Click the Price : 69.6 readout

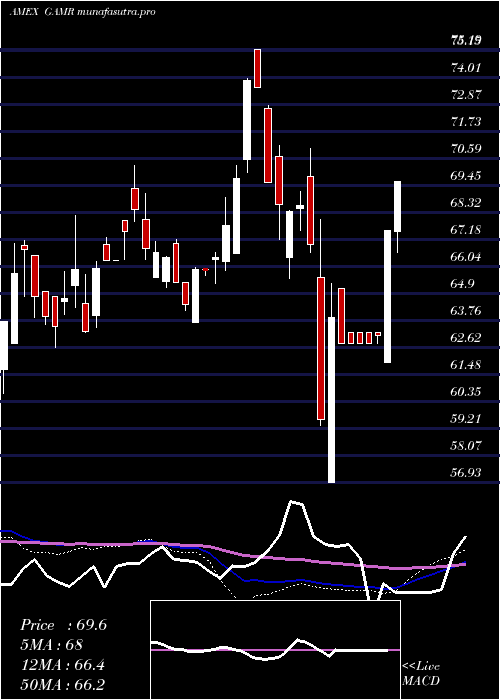coord(63,625)
